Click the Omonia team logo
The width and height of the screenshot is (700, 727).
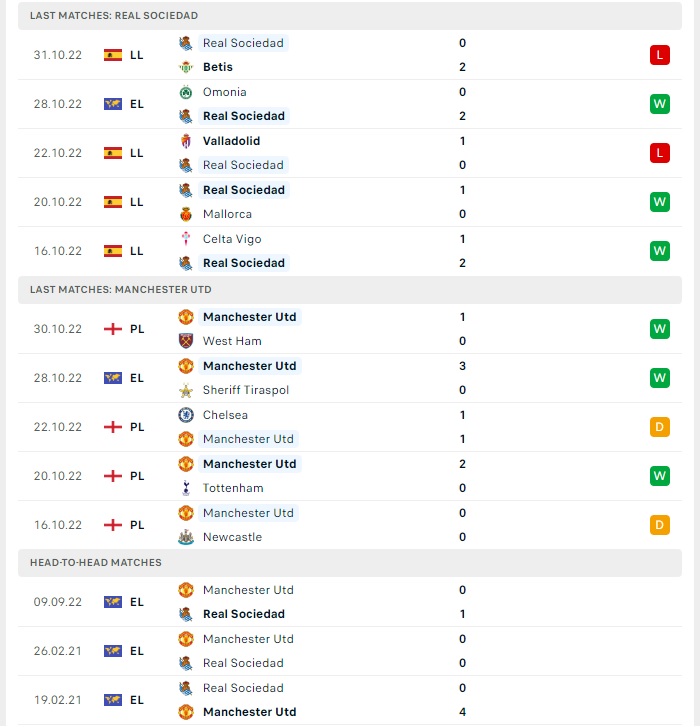click(186, 92)
